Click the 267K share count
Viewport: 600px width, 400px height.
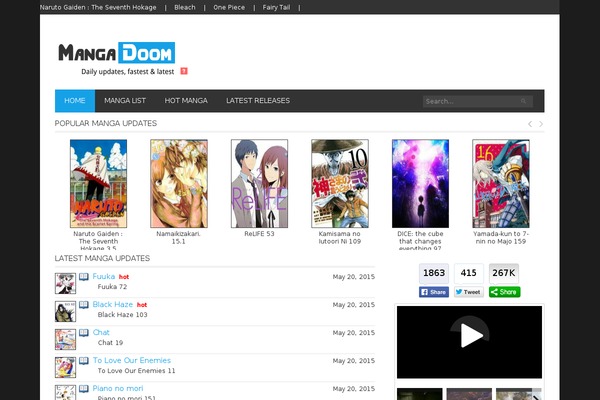tap(504, 273)
